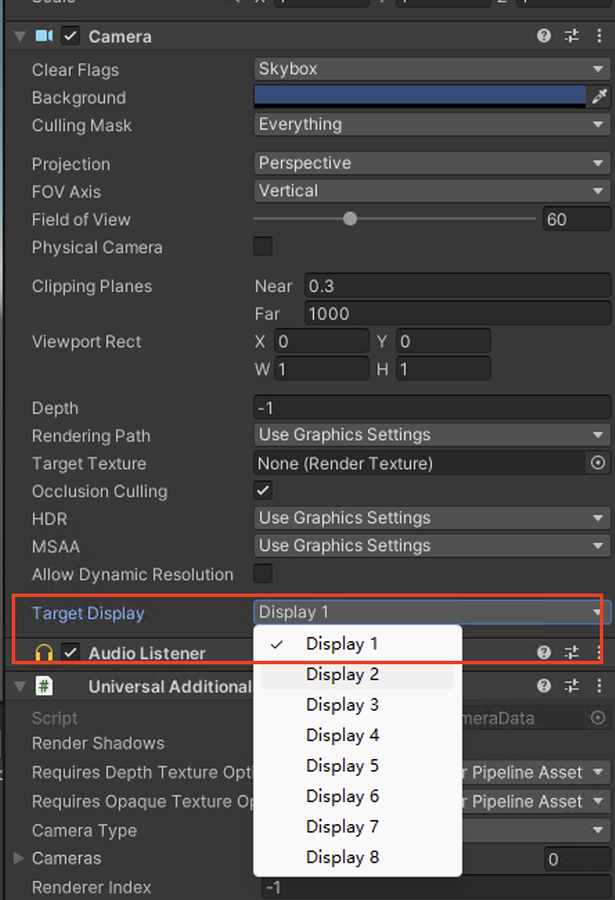Open the Target Texture object picker icon
Image resolution: width=615 pixels, height=900 pixels.
point(598,463)
